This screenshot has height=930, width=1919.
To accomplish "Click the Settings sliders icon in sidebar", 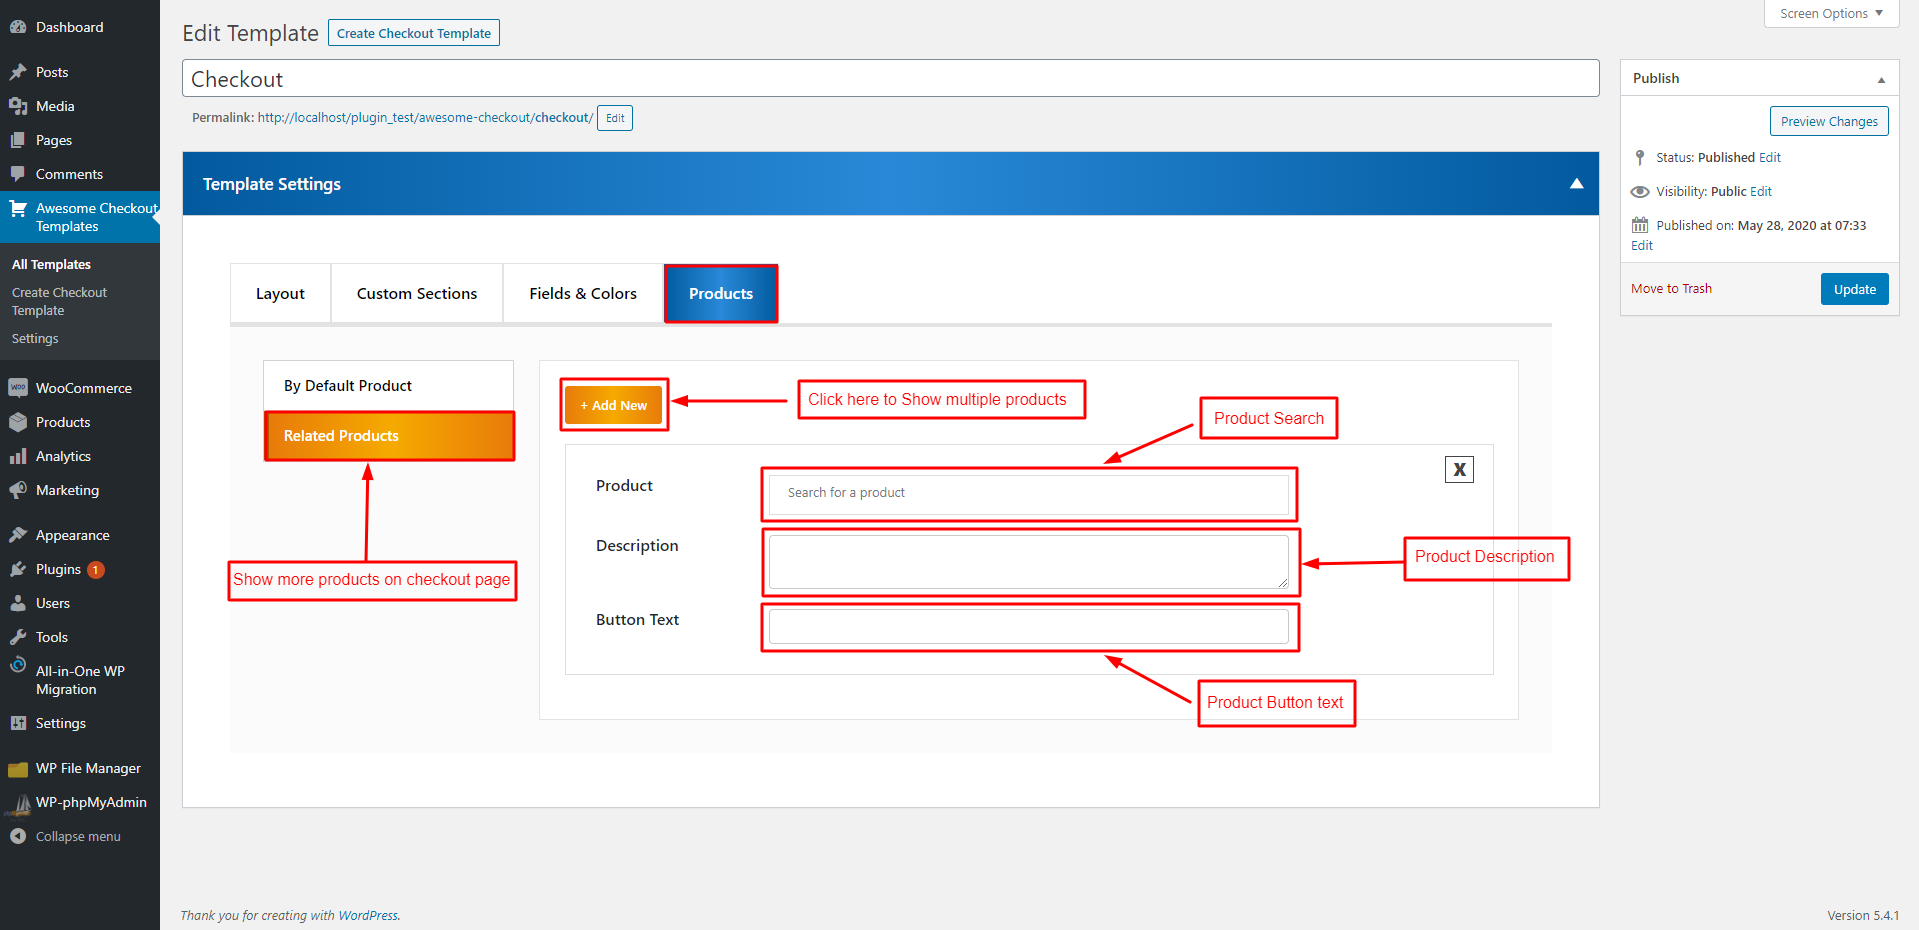I will (18, 723).
